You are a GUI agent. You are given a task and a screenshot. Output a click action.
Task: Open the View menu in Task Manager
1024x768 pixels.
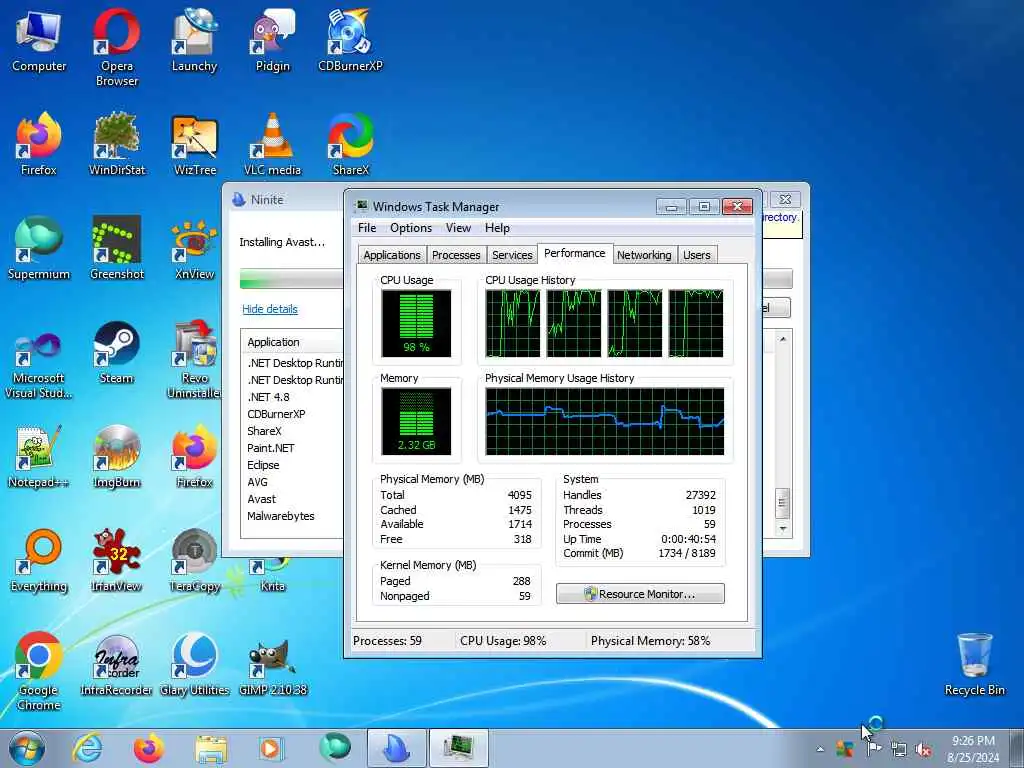458,228
